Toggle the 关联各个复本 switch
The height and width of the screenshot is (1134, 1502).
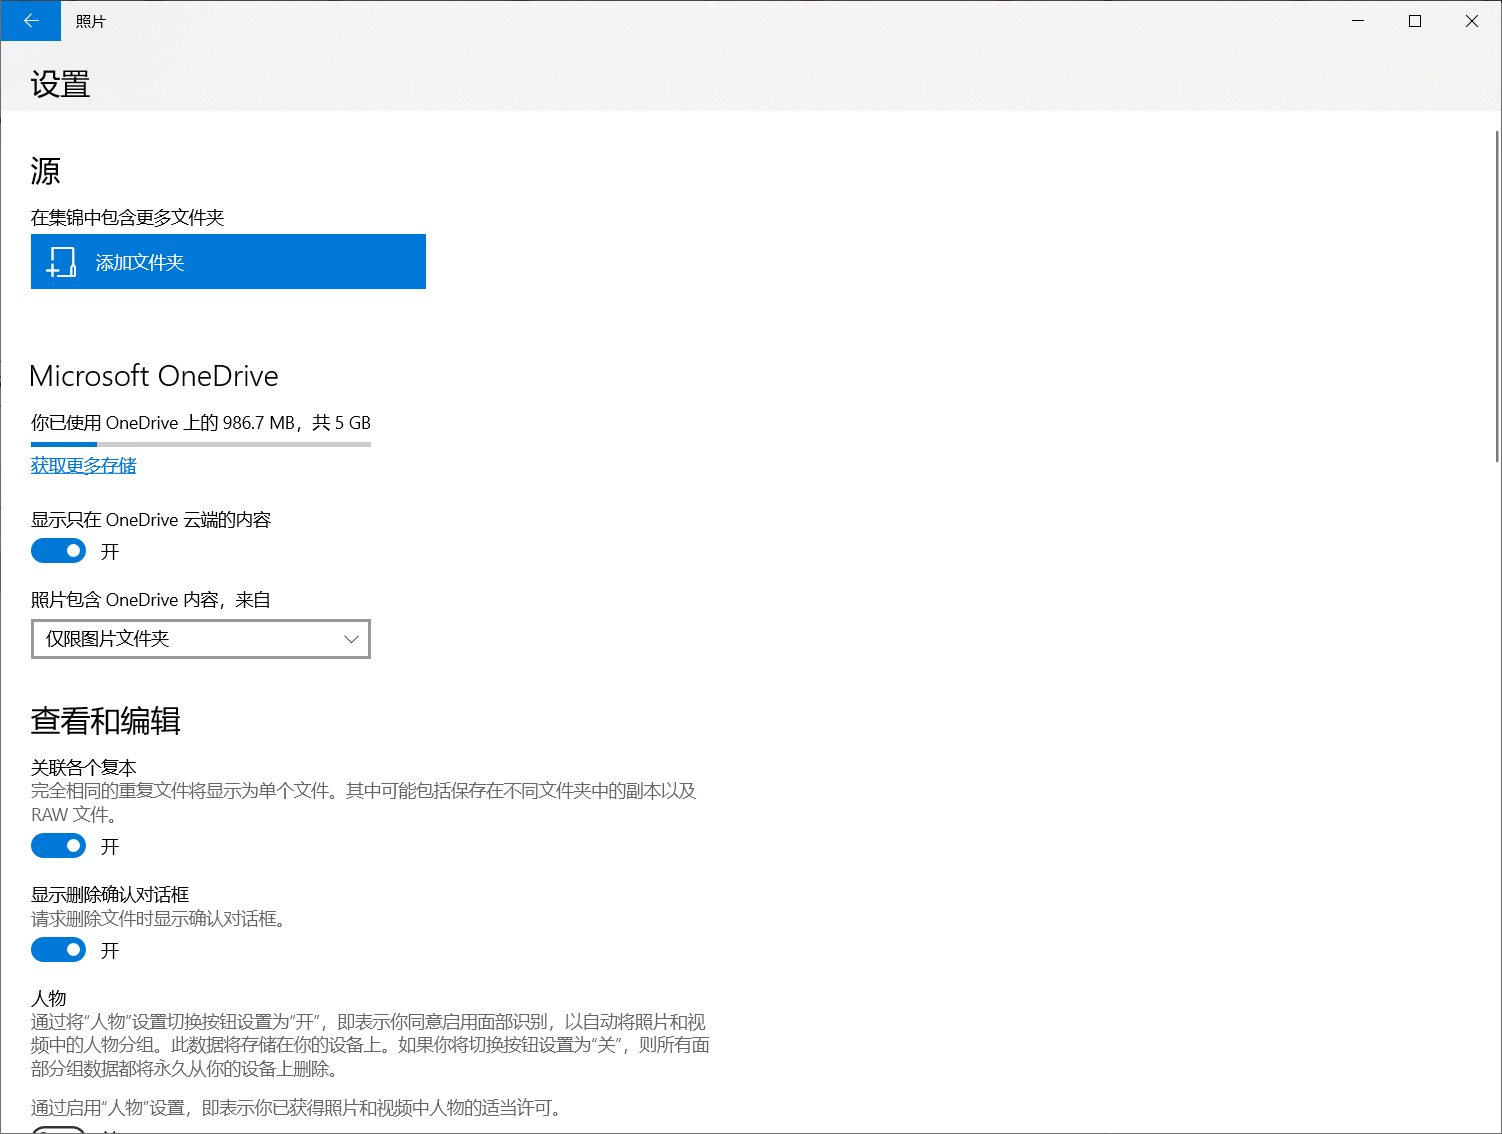click(x=58, y=846)
